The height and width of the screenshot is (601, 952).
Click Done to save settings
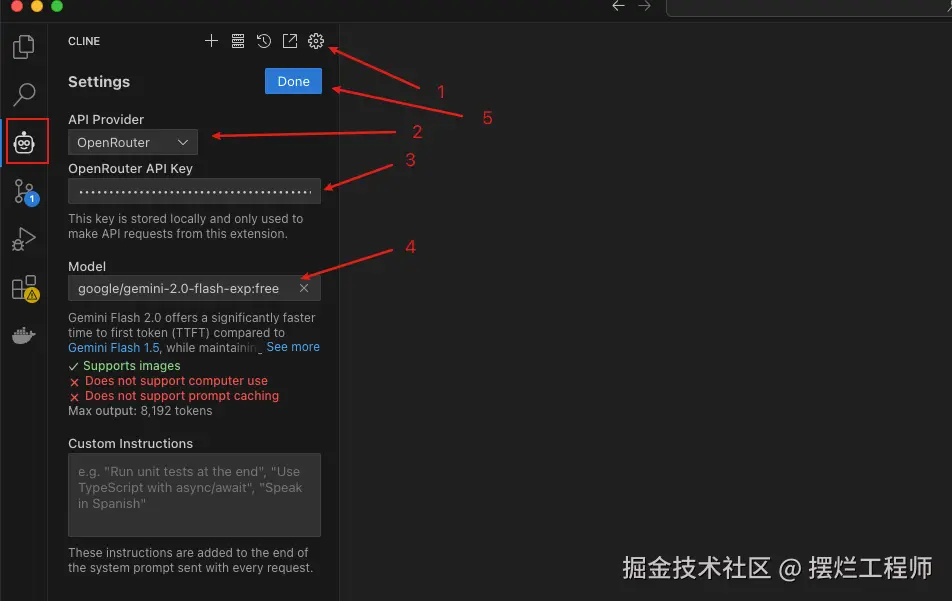293,81
